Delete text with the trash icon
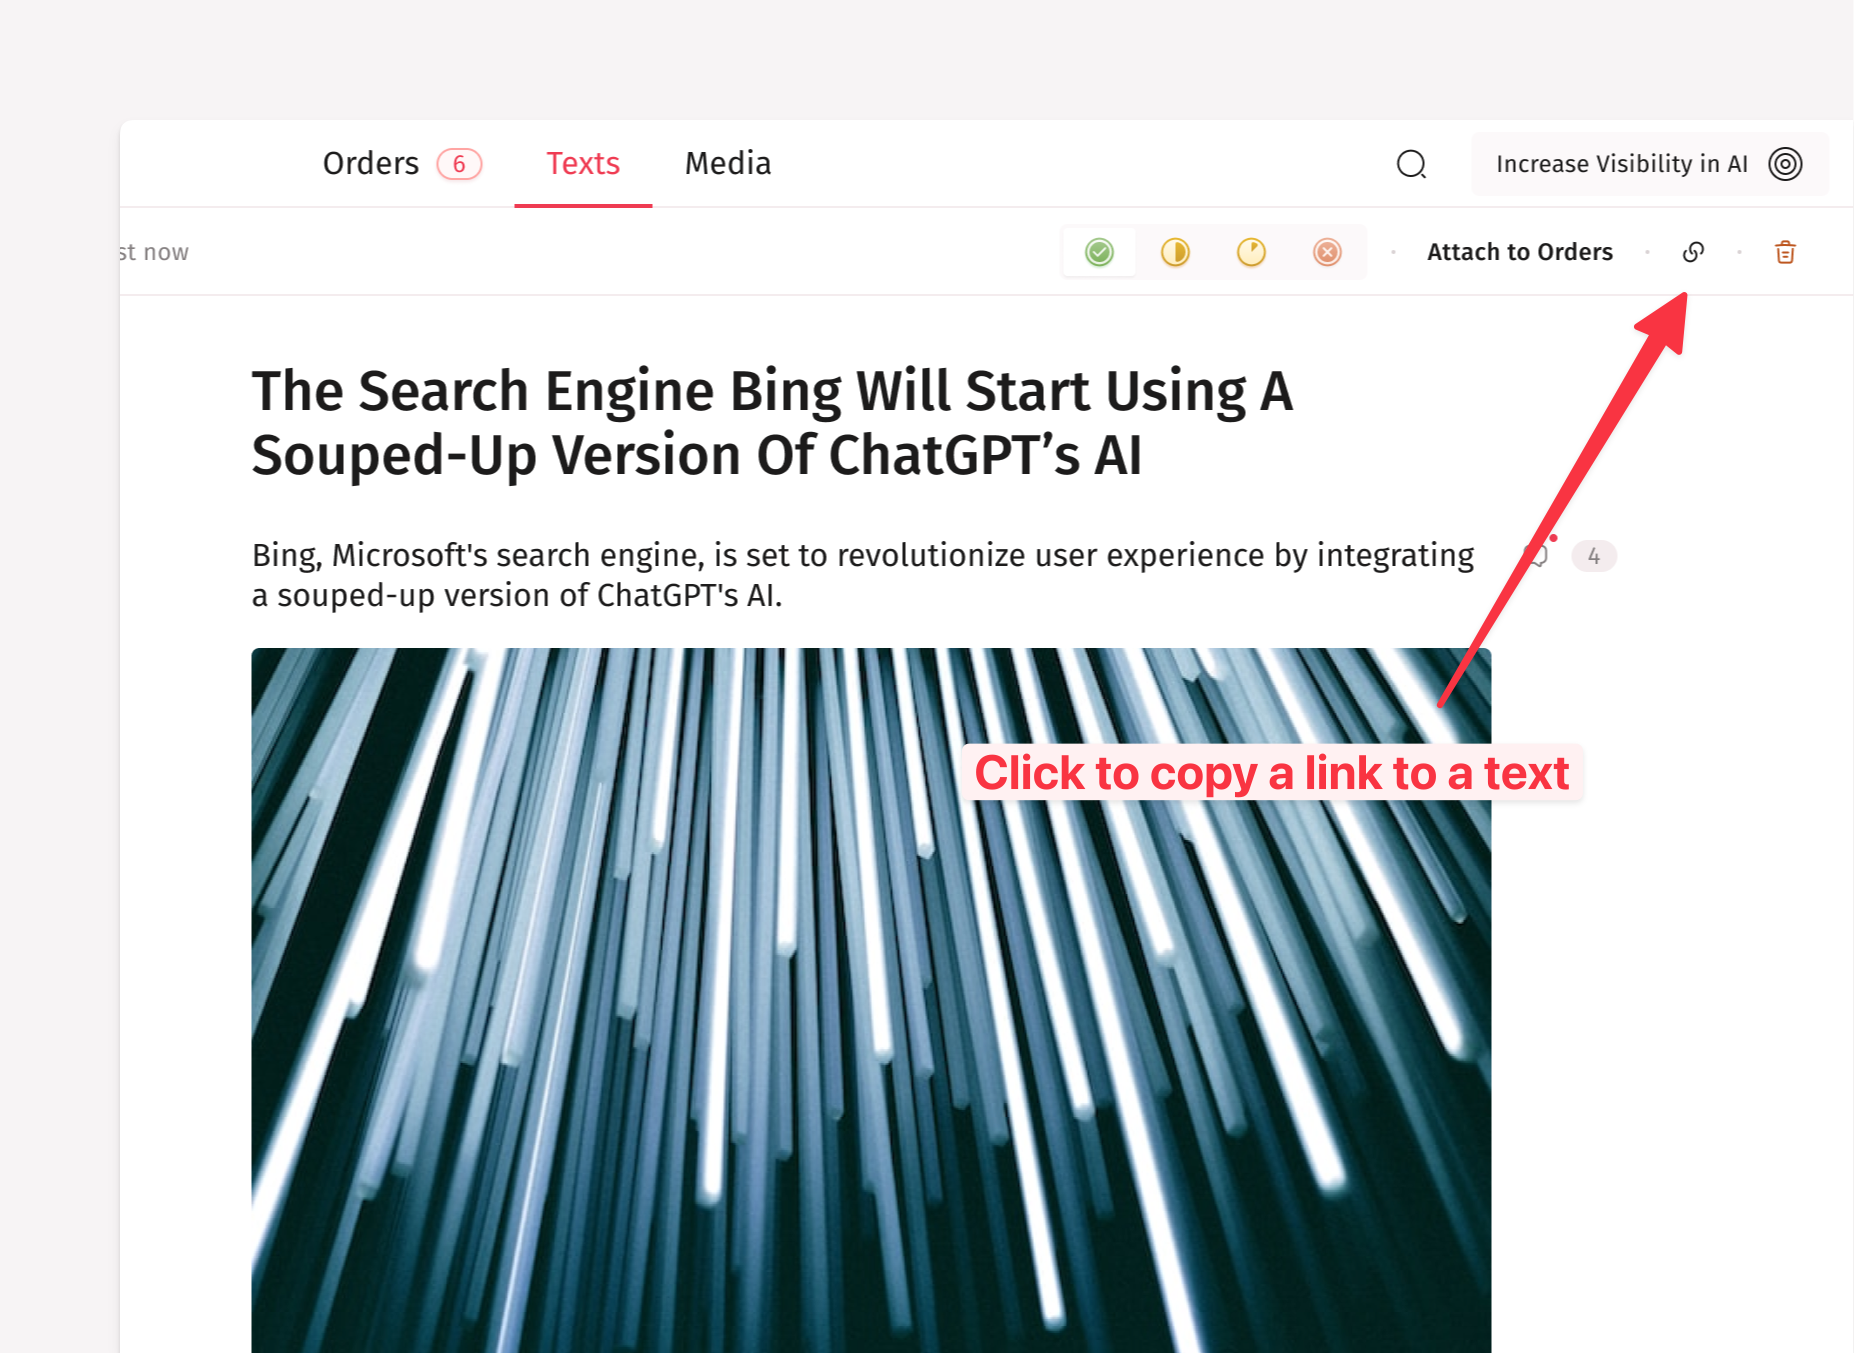This screenshot has width=1854, height=1353. tap(1785, 252)
